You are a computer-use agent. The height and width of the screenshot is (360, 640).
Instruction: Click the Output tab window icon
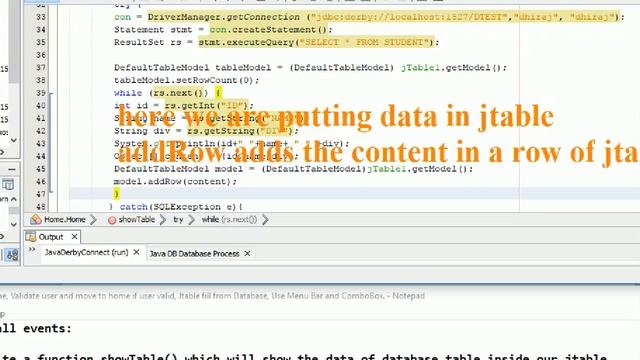pos(31,237)
